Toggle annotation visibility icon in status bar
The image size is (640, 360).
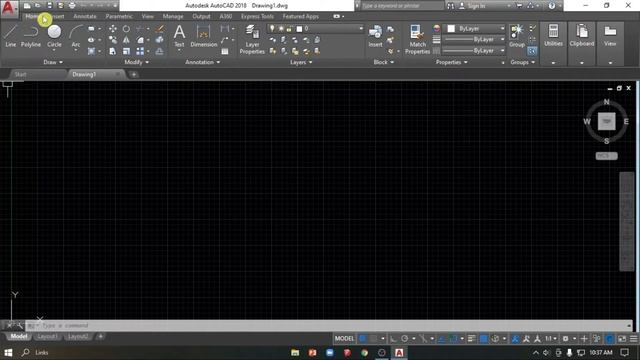[515, 338]
